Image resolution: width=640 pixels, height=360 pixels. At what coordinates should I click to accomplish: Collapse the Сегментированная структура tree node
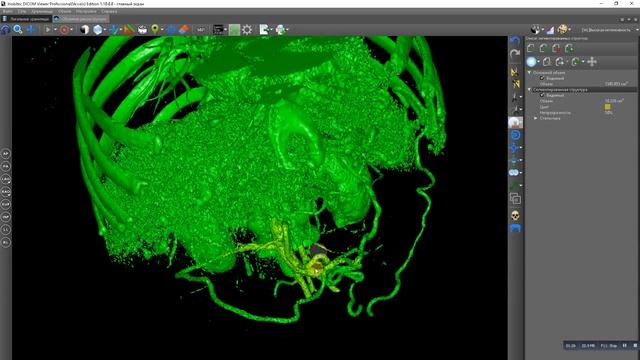pyautogui.click(x=529, y=89)
